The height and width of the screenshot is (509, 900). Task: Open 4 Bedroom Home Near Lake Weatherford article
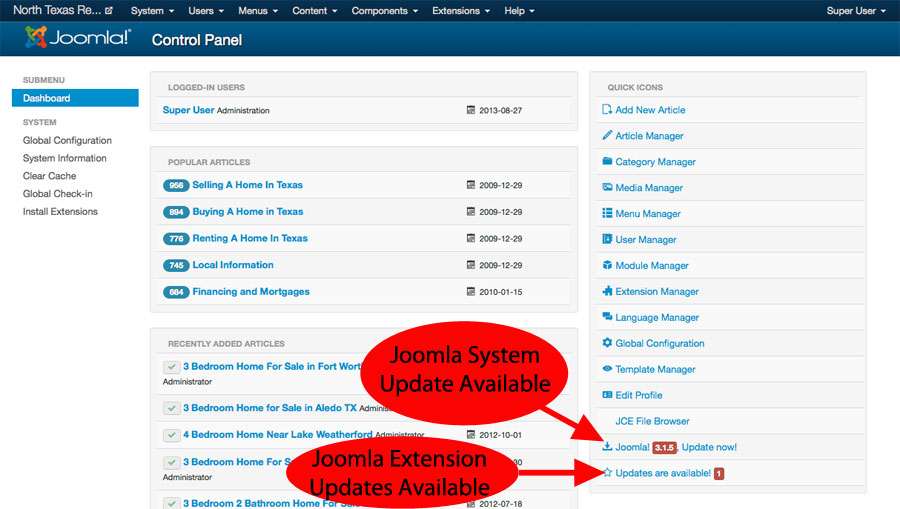278,434
